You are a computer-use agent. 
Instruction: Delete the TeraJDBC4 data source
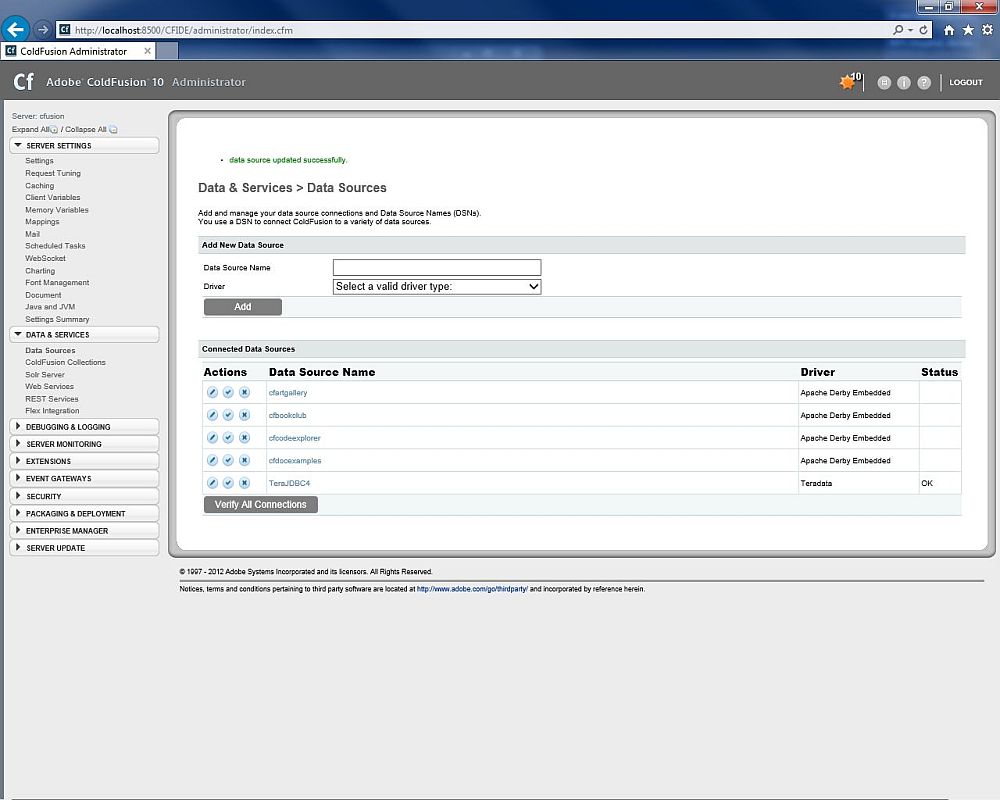click(x=244, y=483)
